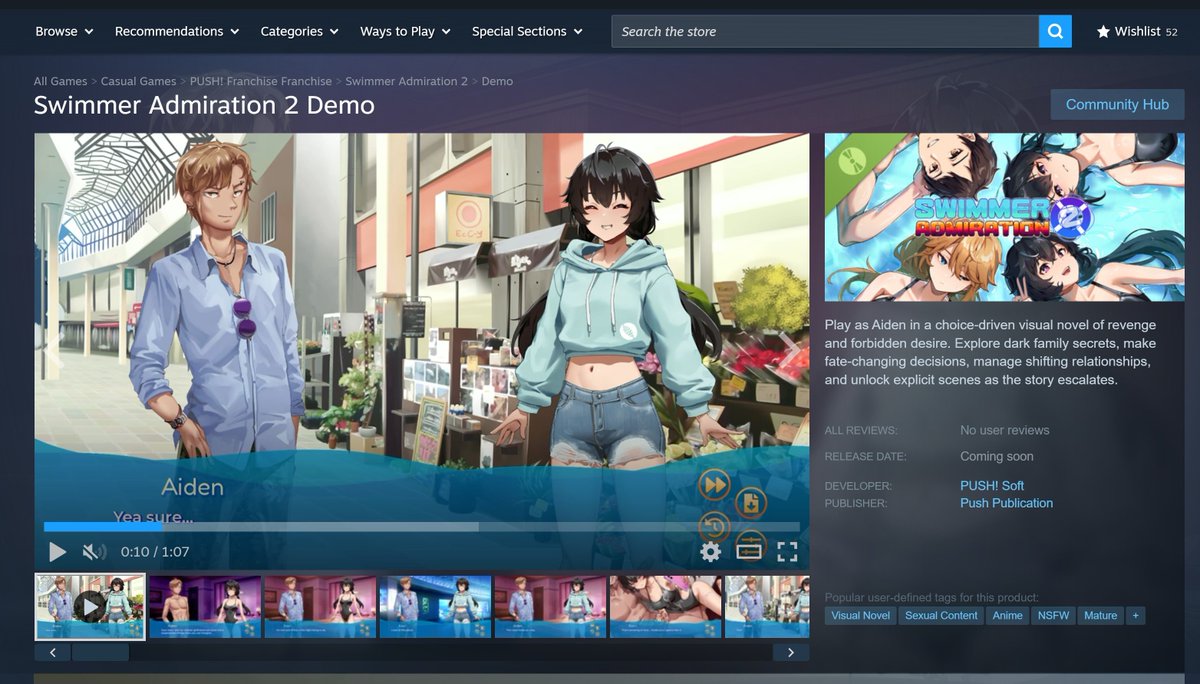Select the Mature tag
Screen dimensions: 1200x684
[x=1100, y=615]
